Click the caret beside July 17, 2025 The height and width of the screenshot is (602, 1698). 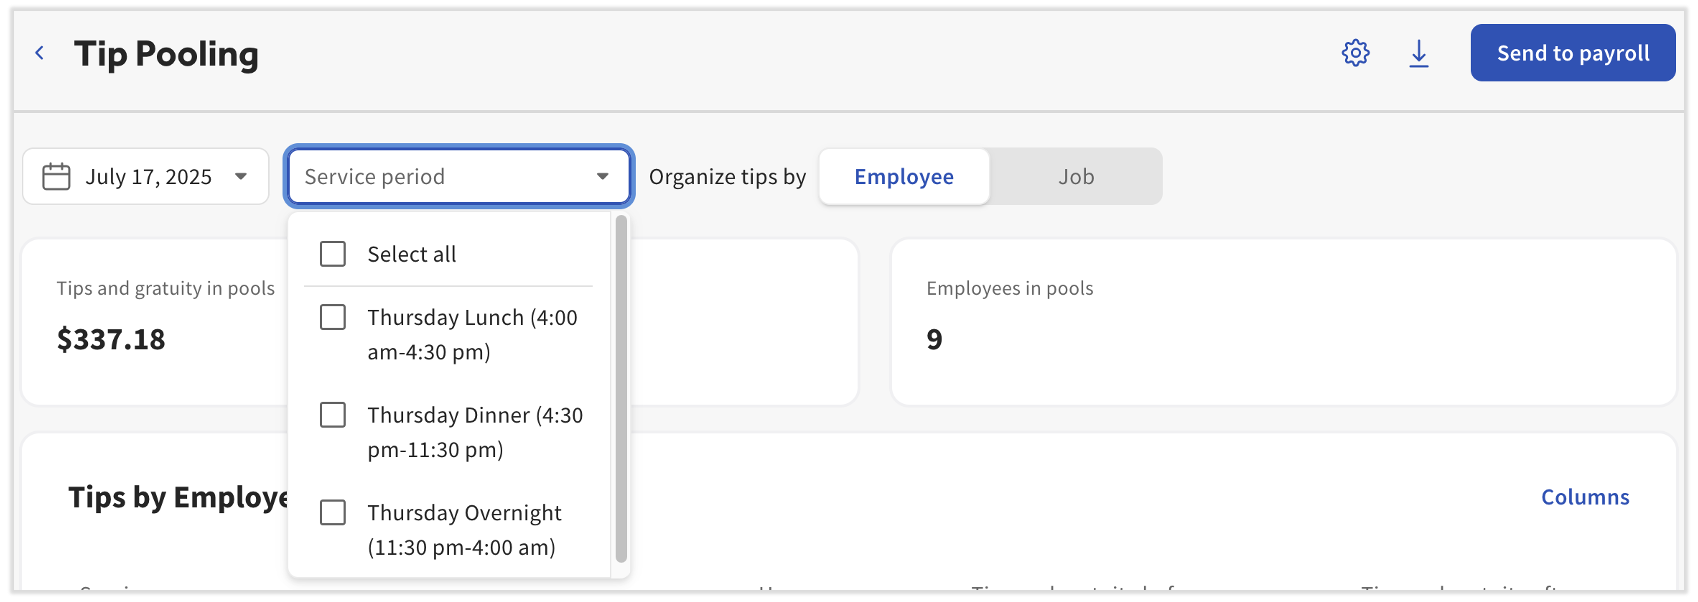[240, 177]
